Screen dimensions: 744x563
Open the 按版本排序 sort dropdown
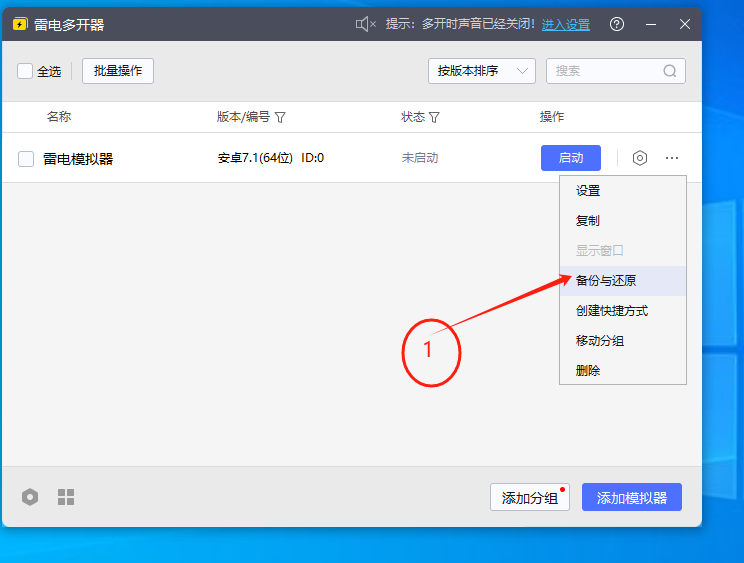(x=482, y=71)
